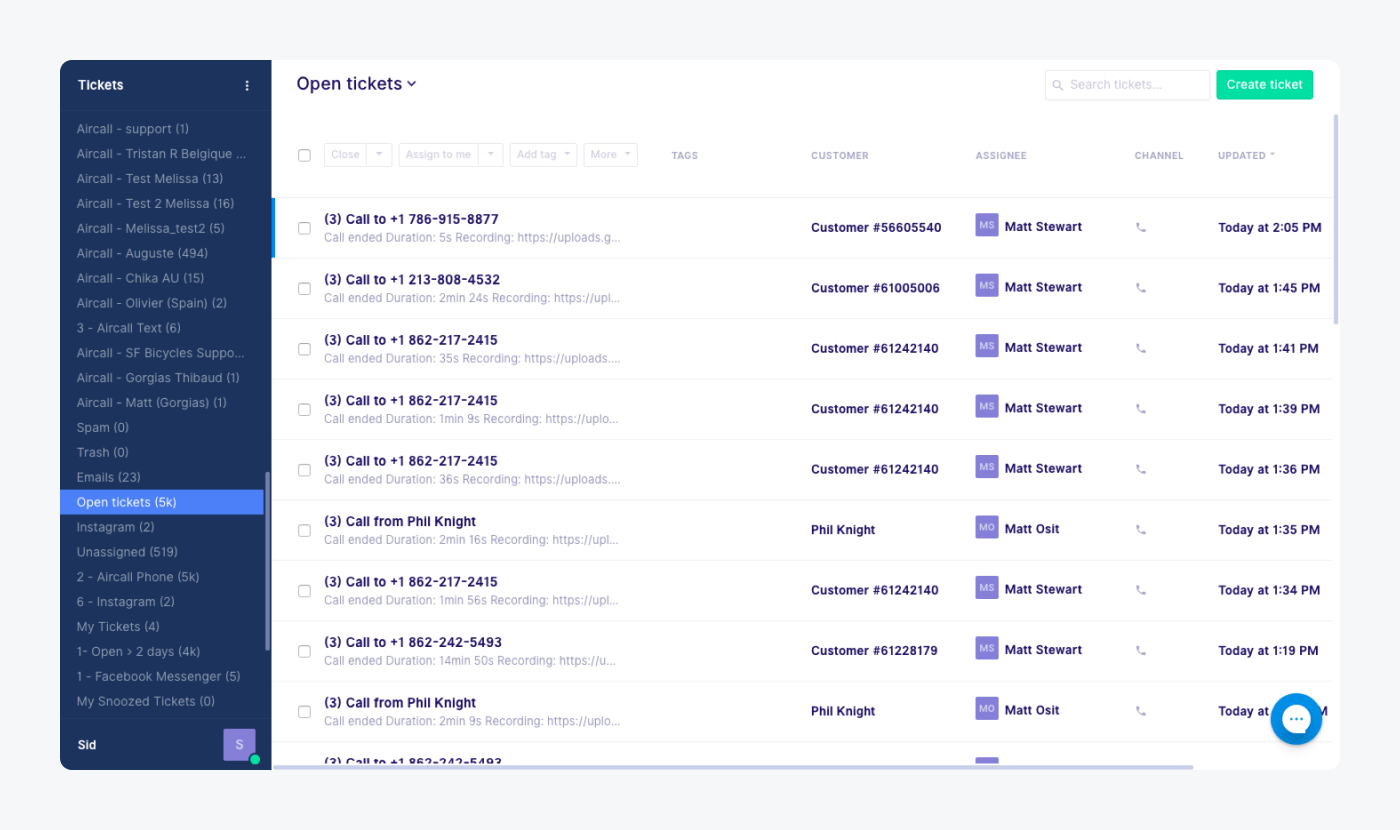Open the Intercom chat bubble
The height and width of the screenshot is (830, 1400).
pyautogui.click(x=1296, y=719)
